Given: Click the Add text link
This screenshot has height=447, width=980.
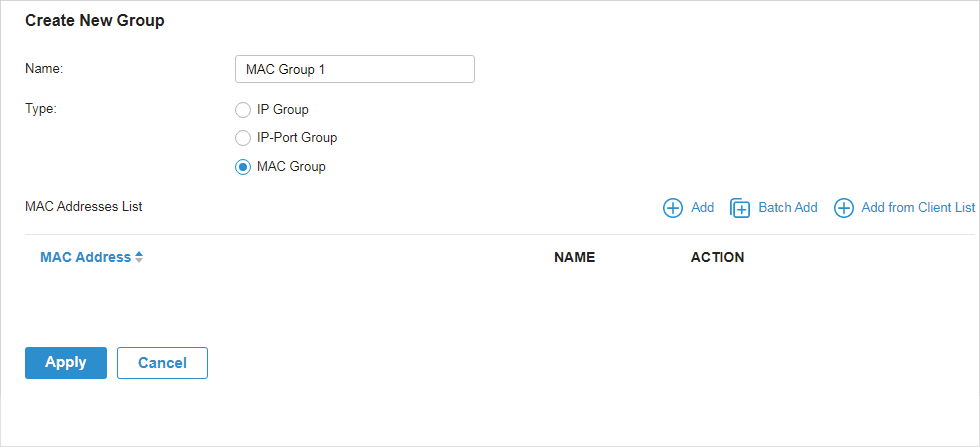Looking at the screenshot, I should [702, 208].
